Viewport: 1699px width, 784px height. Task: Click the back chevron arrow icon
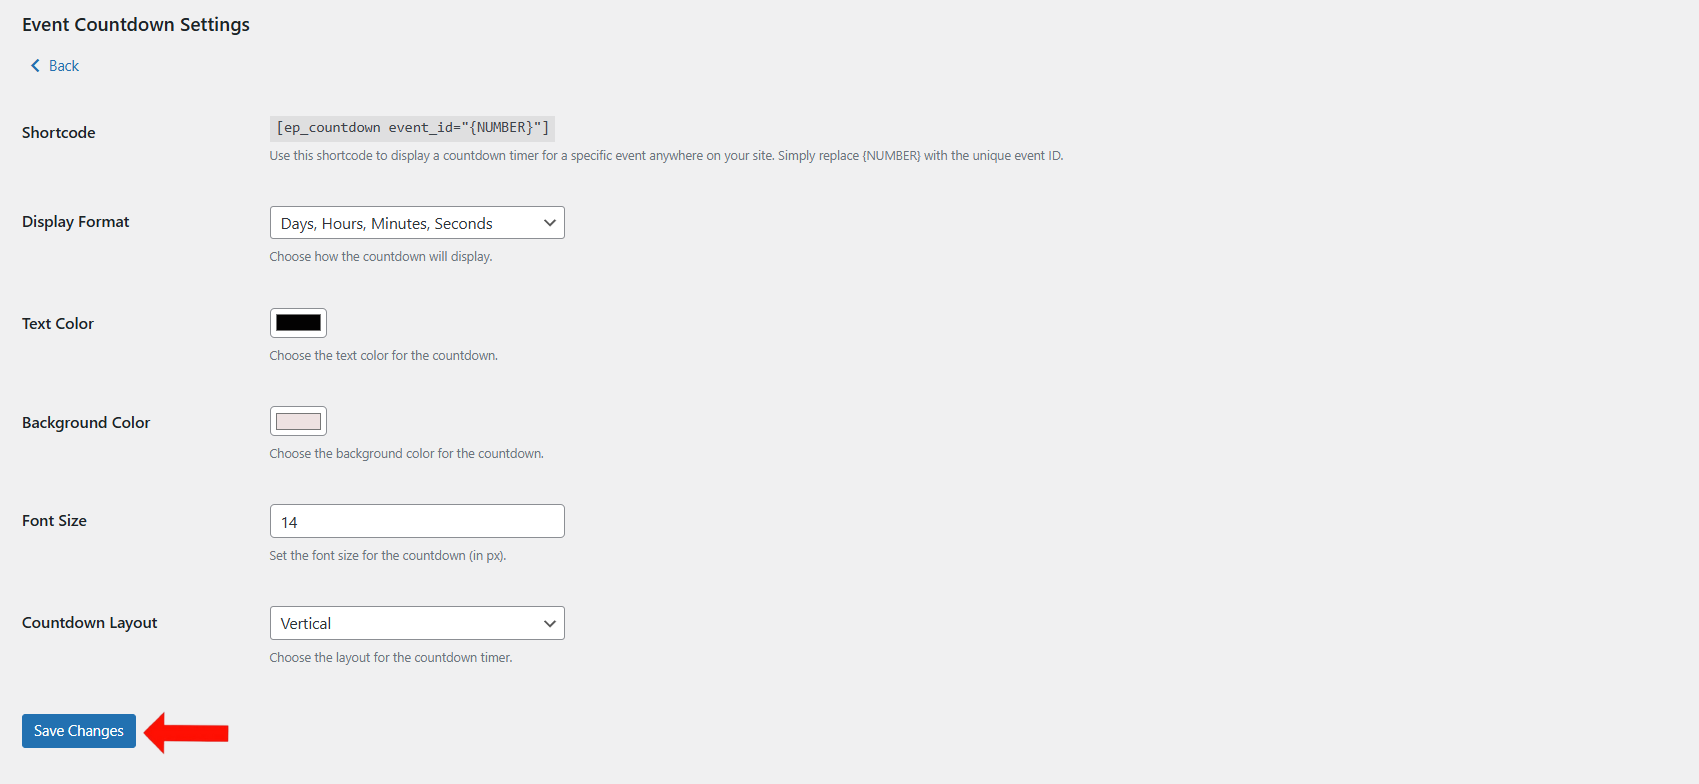[34, 65]
